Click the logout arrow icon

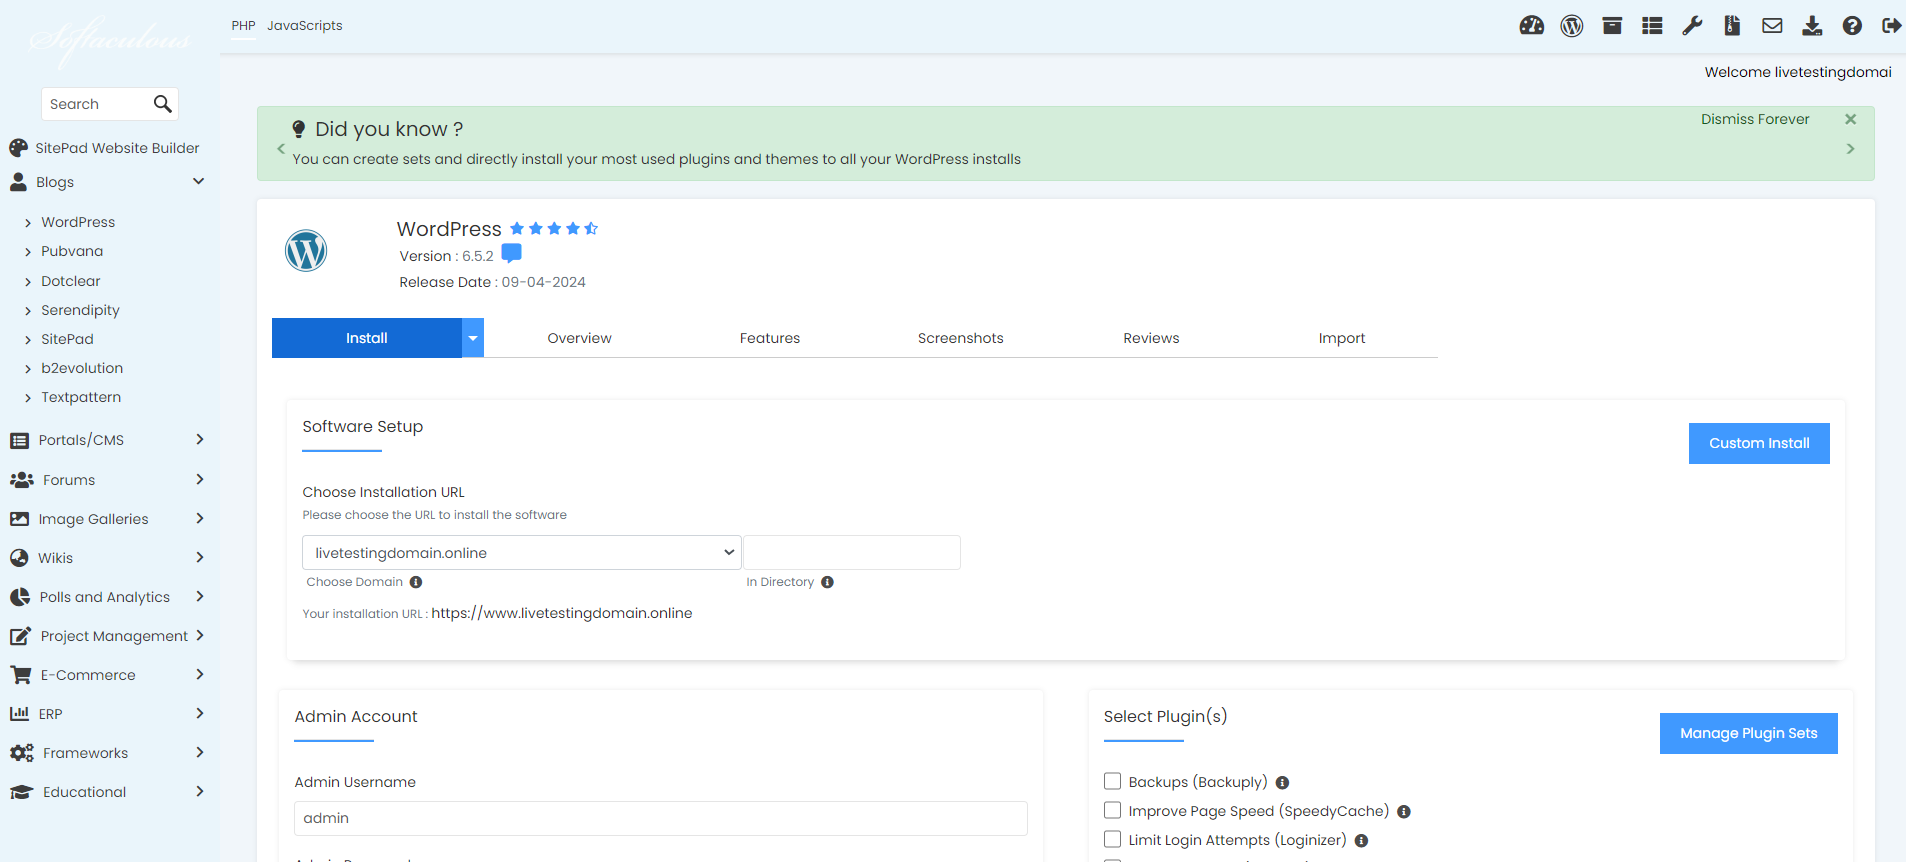[x=1891, y=26]
